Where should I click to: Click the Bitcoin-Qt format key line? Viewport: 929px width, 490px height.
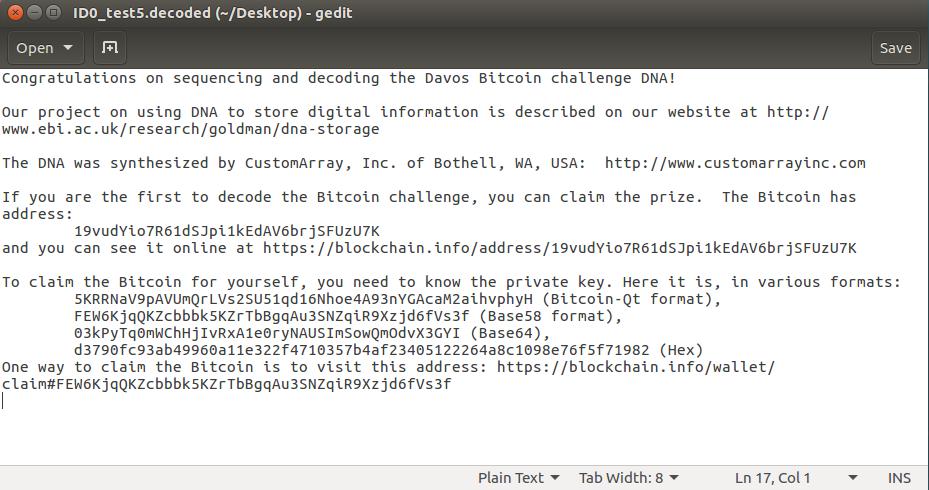(398, 299)
